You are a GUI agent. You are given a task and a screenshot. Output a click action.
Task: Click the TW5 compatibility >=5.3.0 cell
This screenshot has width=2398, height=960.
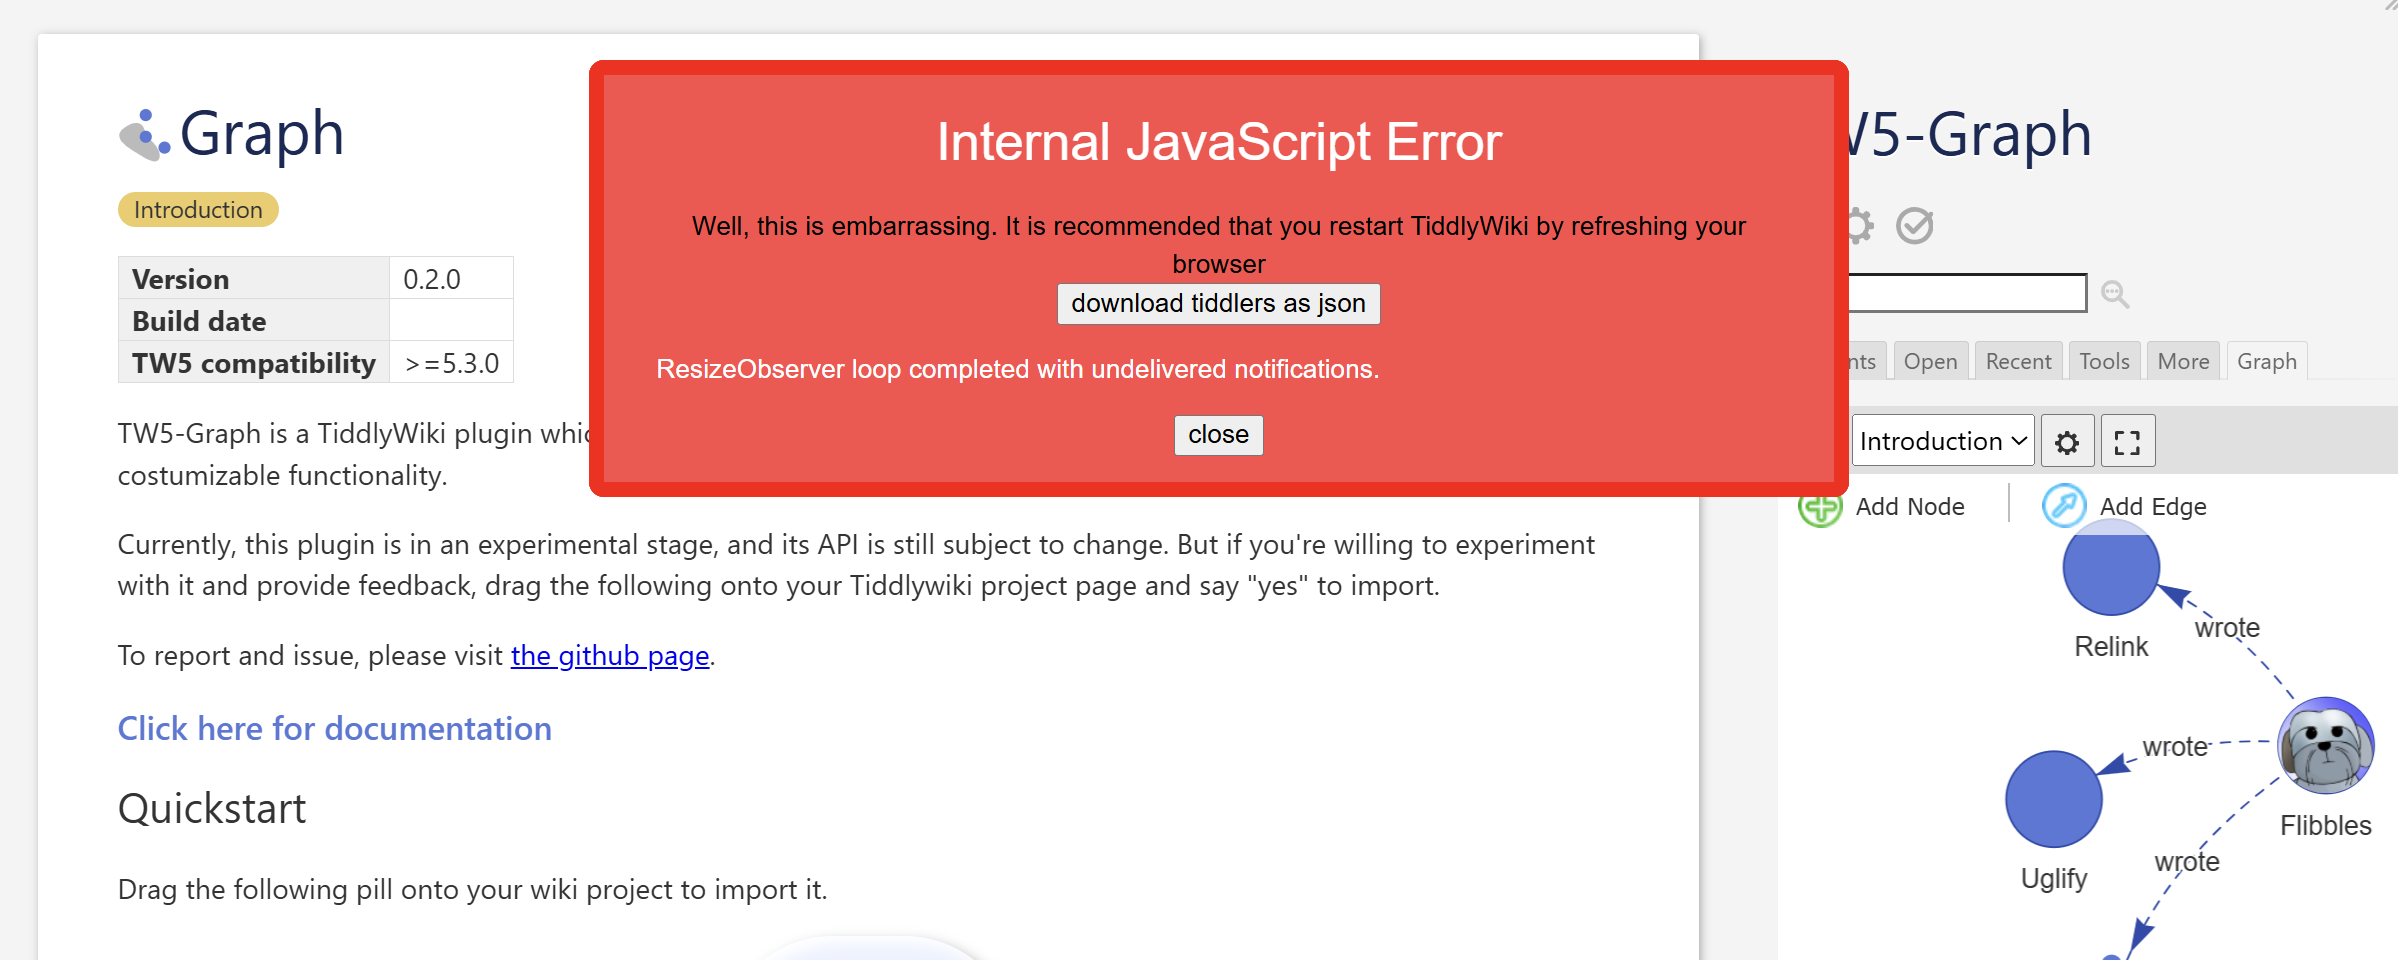click(x=452, y=363)
